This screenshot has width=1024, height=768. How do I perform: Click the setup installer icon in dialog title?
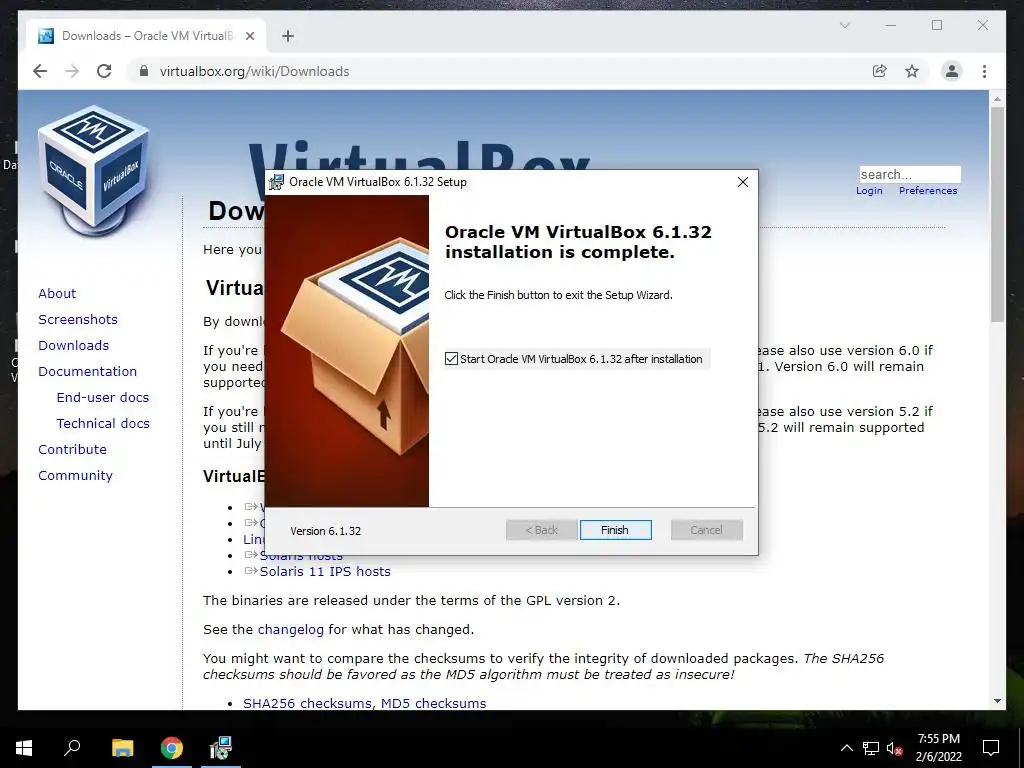point(276,182)
